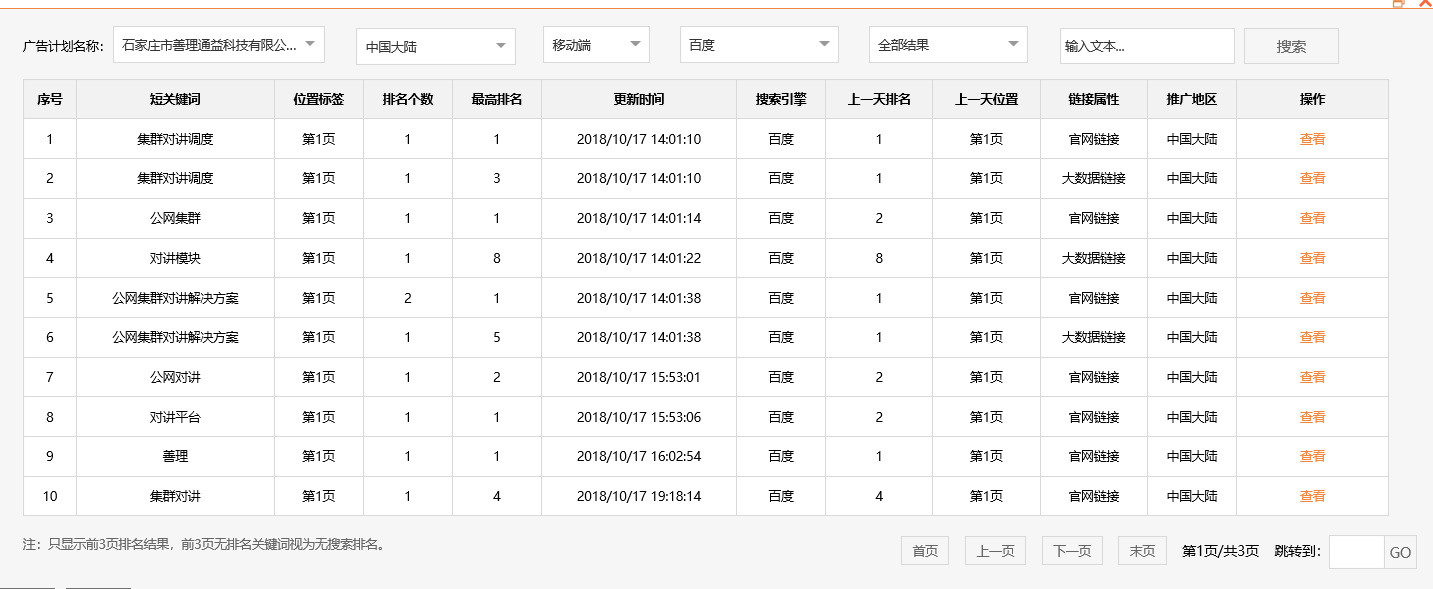1433x589 pixels.
Task: Click the 下一页 next page button
Action: click(1071, 550)
